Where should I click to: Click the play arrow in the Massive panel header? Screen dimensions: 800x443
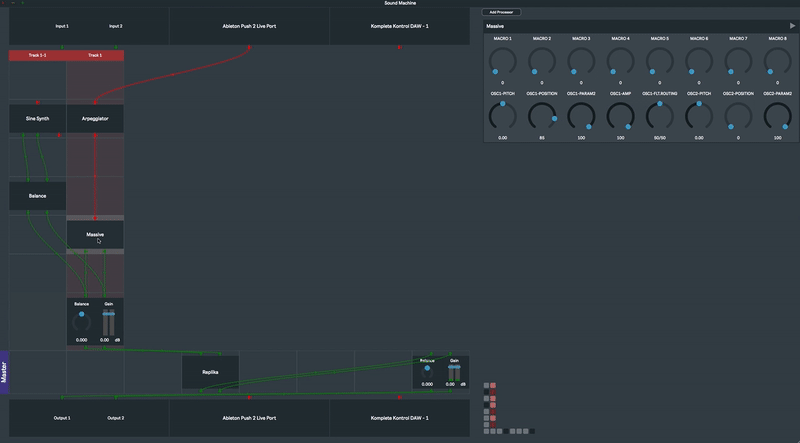[792, 26]
